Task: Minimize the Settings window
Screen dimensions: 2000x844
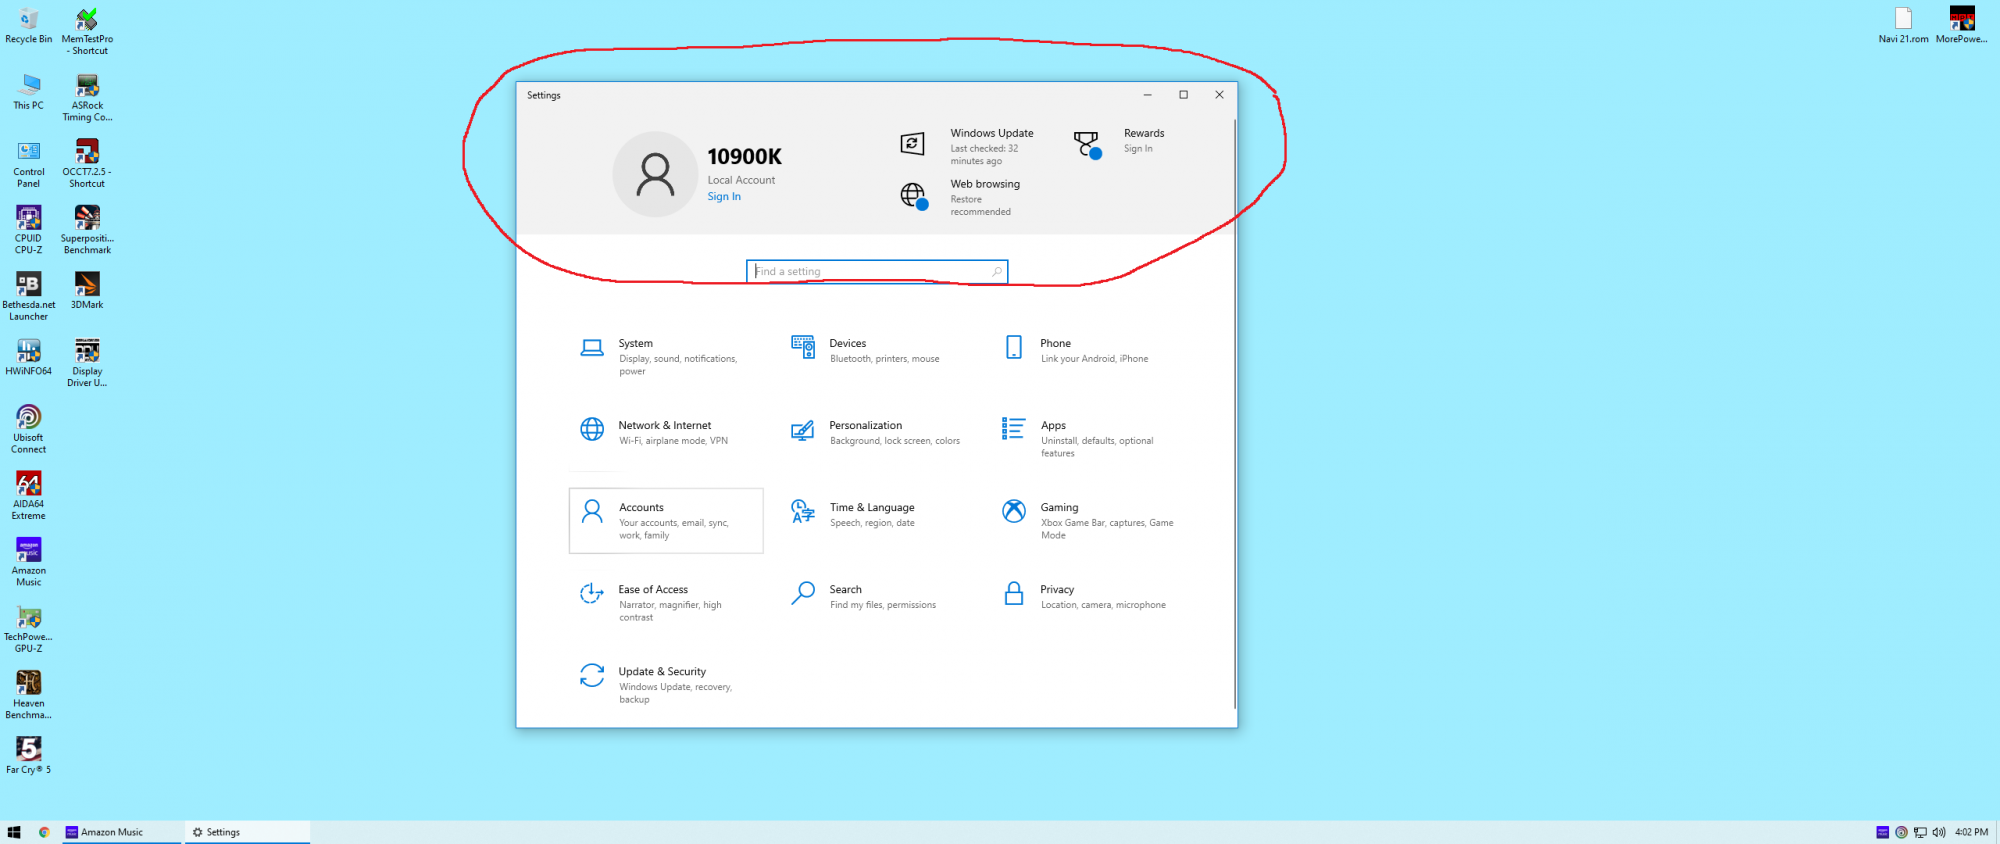Action: coord(1148,95)
